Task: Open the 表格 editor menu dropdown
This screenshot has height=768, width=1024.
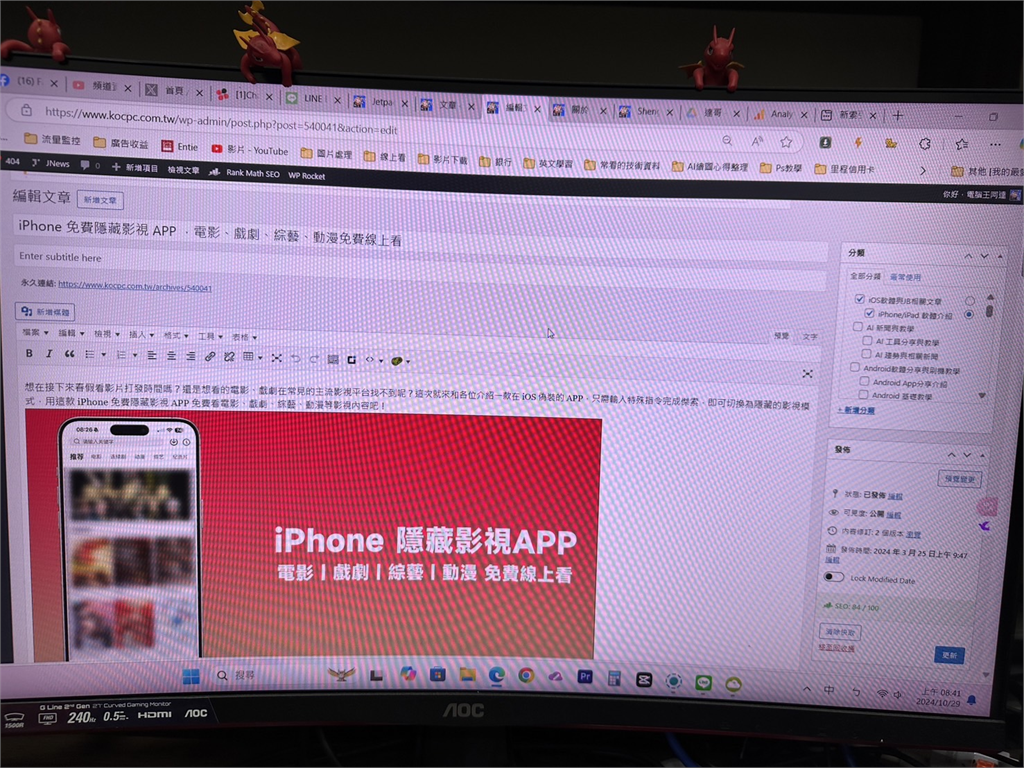Action: point(244,337)
